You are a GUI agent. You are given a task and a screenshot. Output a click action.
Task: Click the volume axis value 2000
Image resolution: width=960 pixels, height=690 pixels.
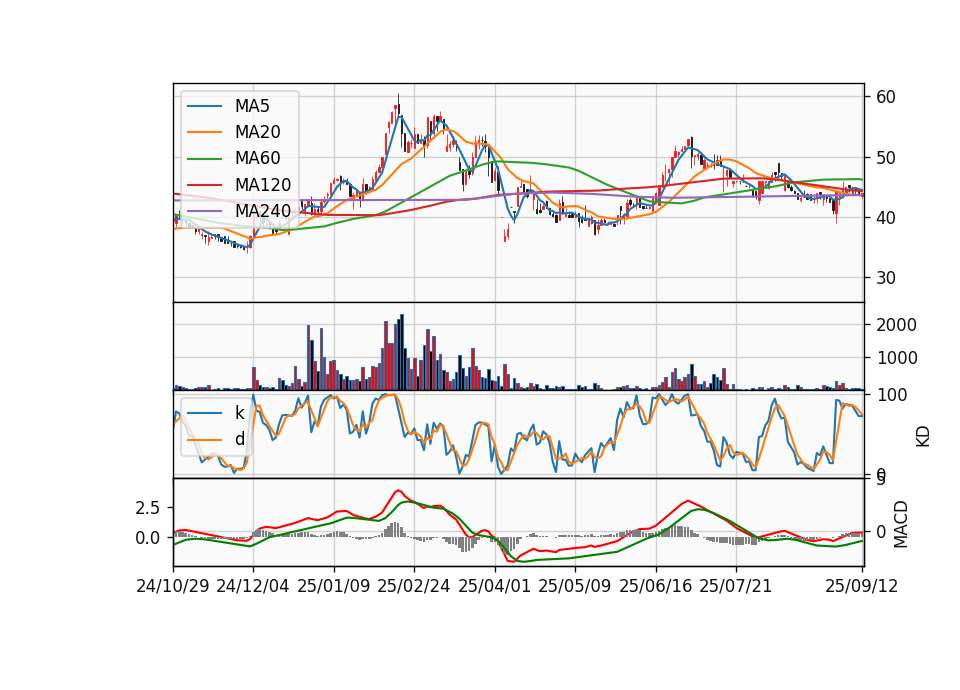(x=896, y=324)
